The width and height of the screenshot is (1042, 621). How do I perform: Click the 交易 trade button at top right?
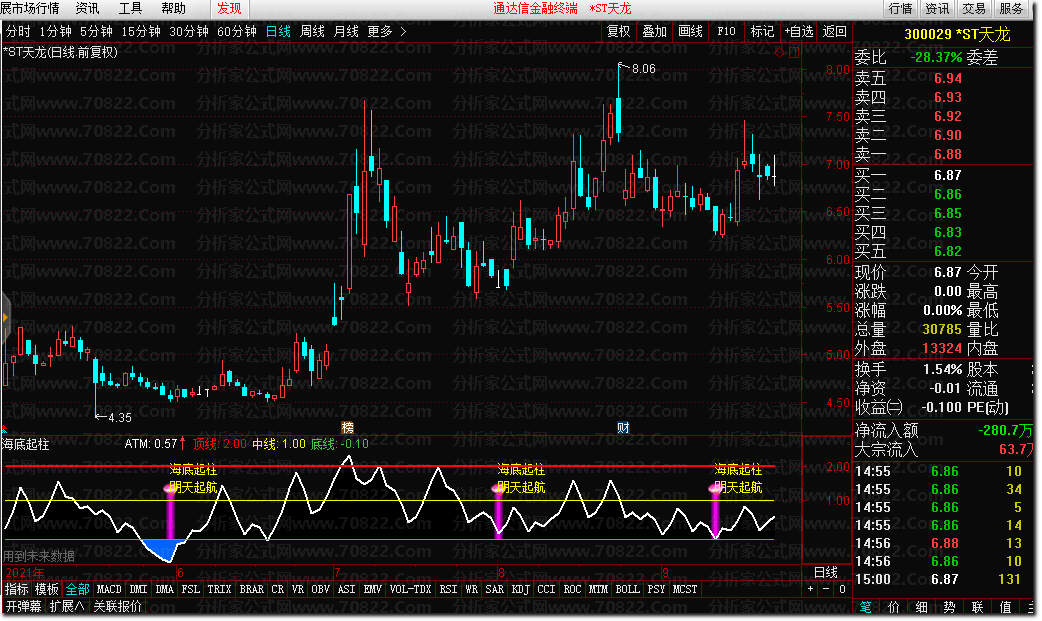point(974,9)
